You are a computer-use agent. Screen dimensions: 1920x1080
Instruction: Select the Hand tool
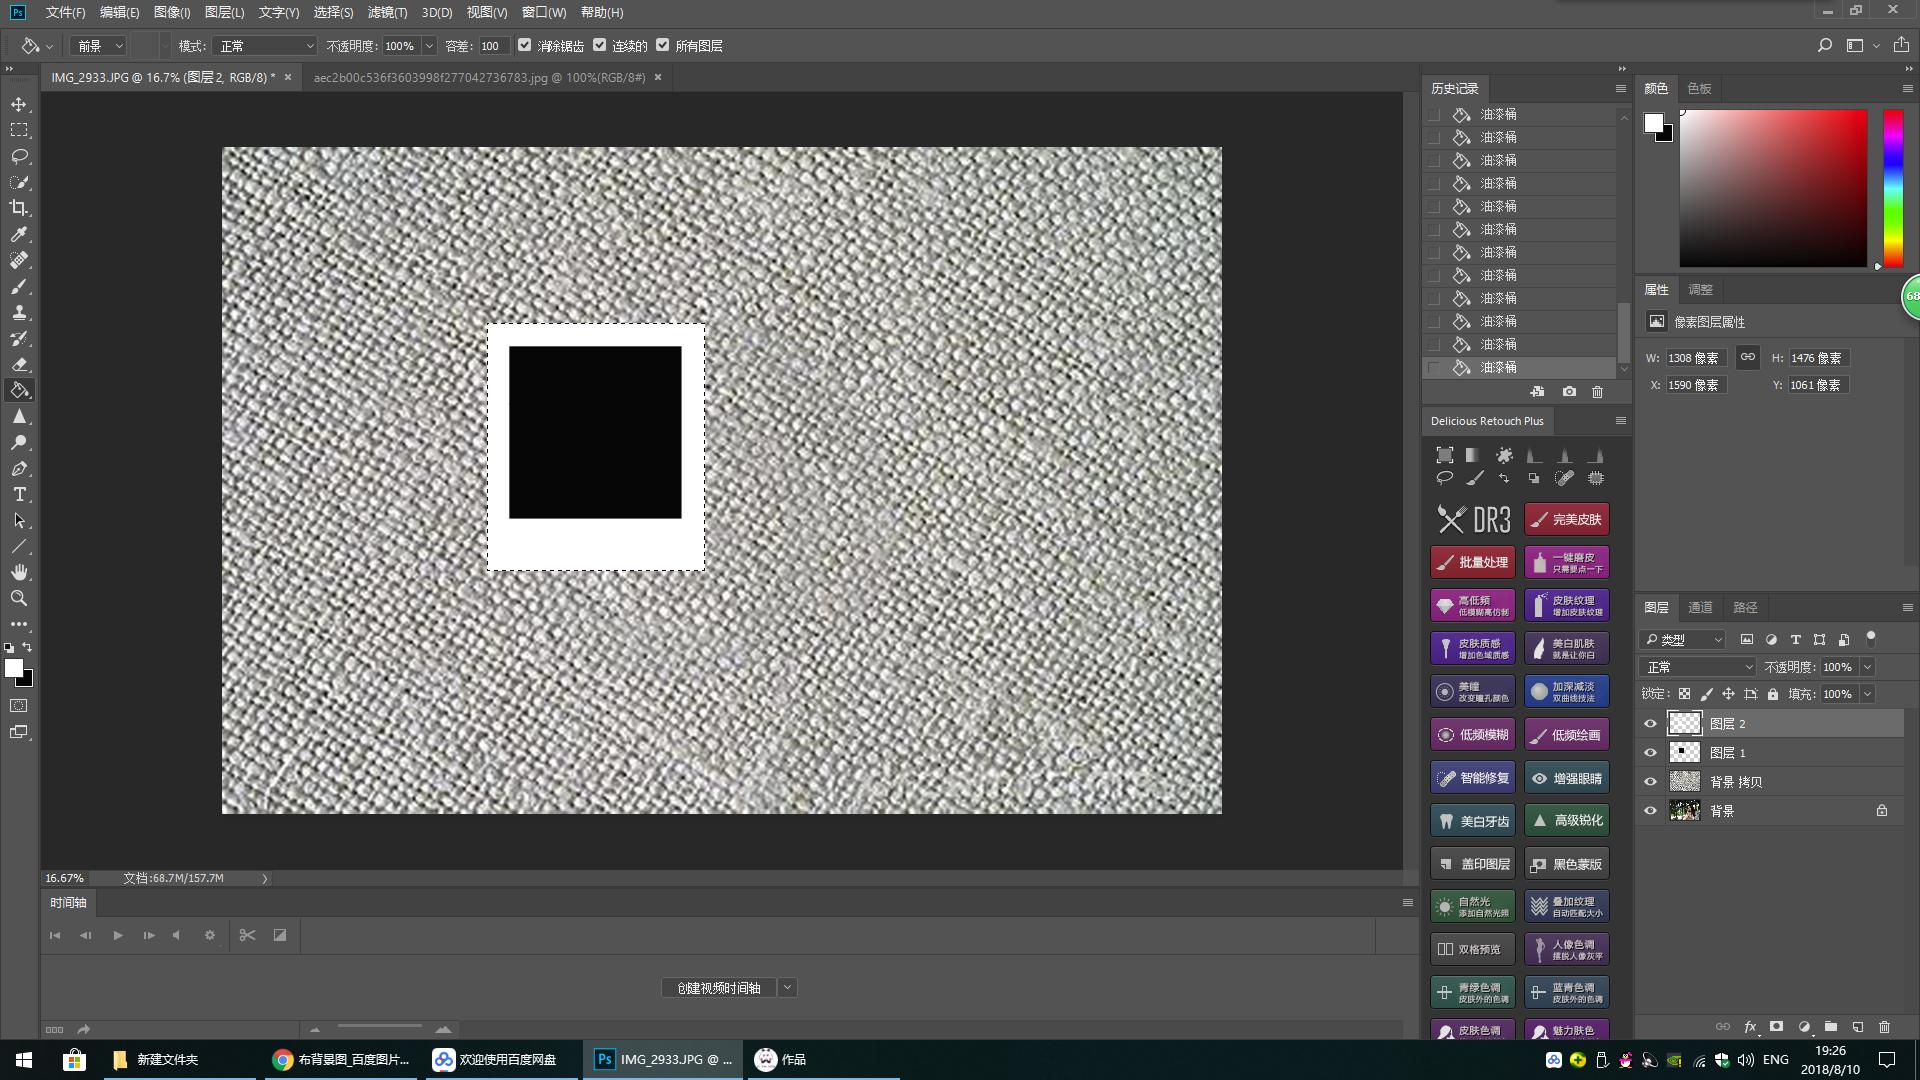[19, 572]
